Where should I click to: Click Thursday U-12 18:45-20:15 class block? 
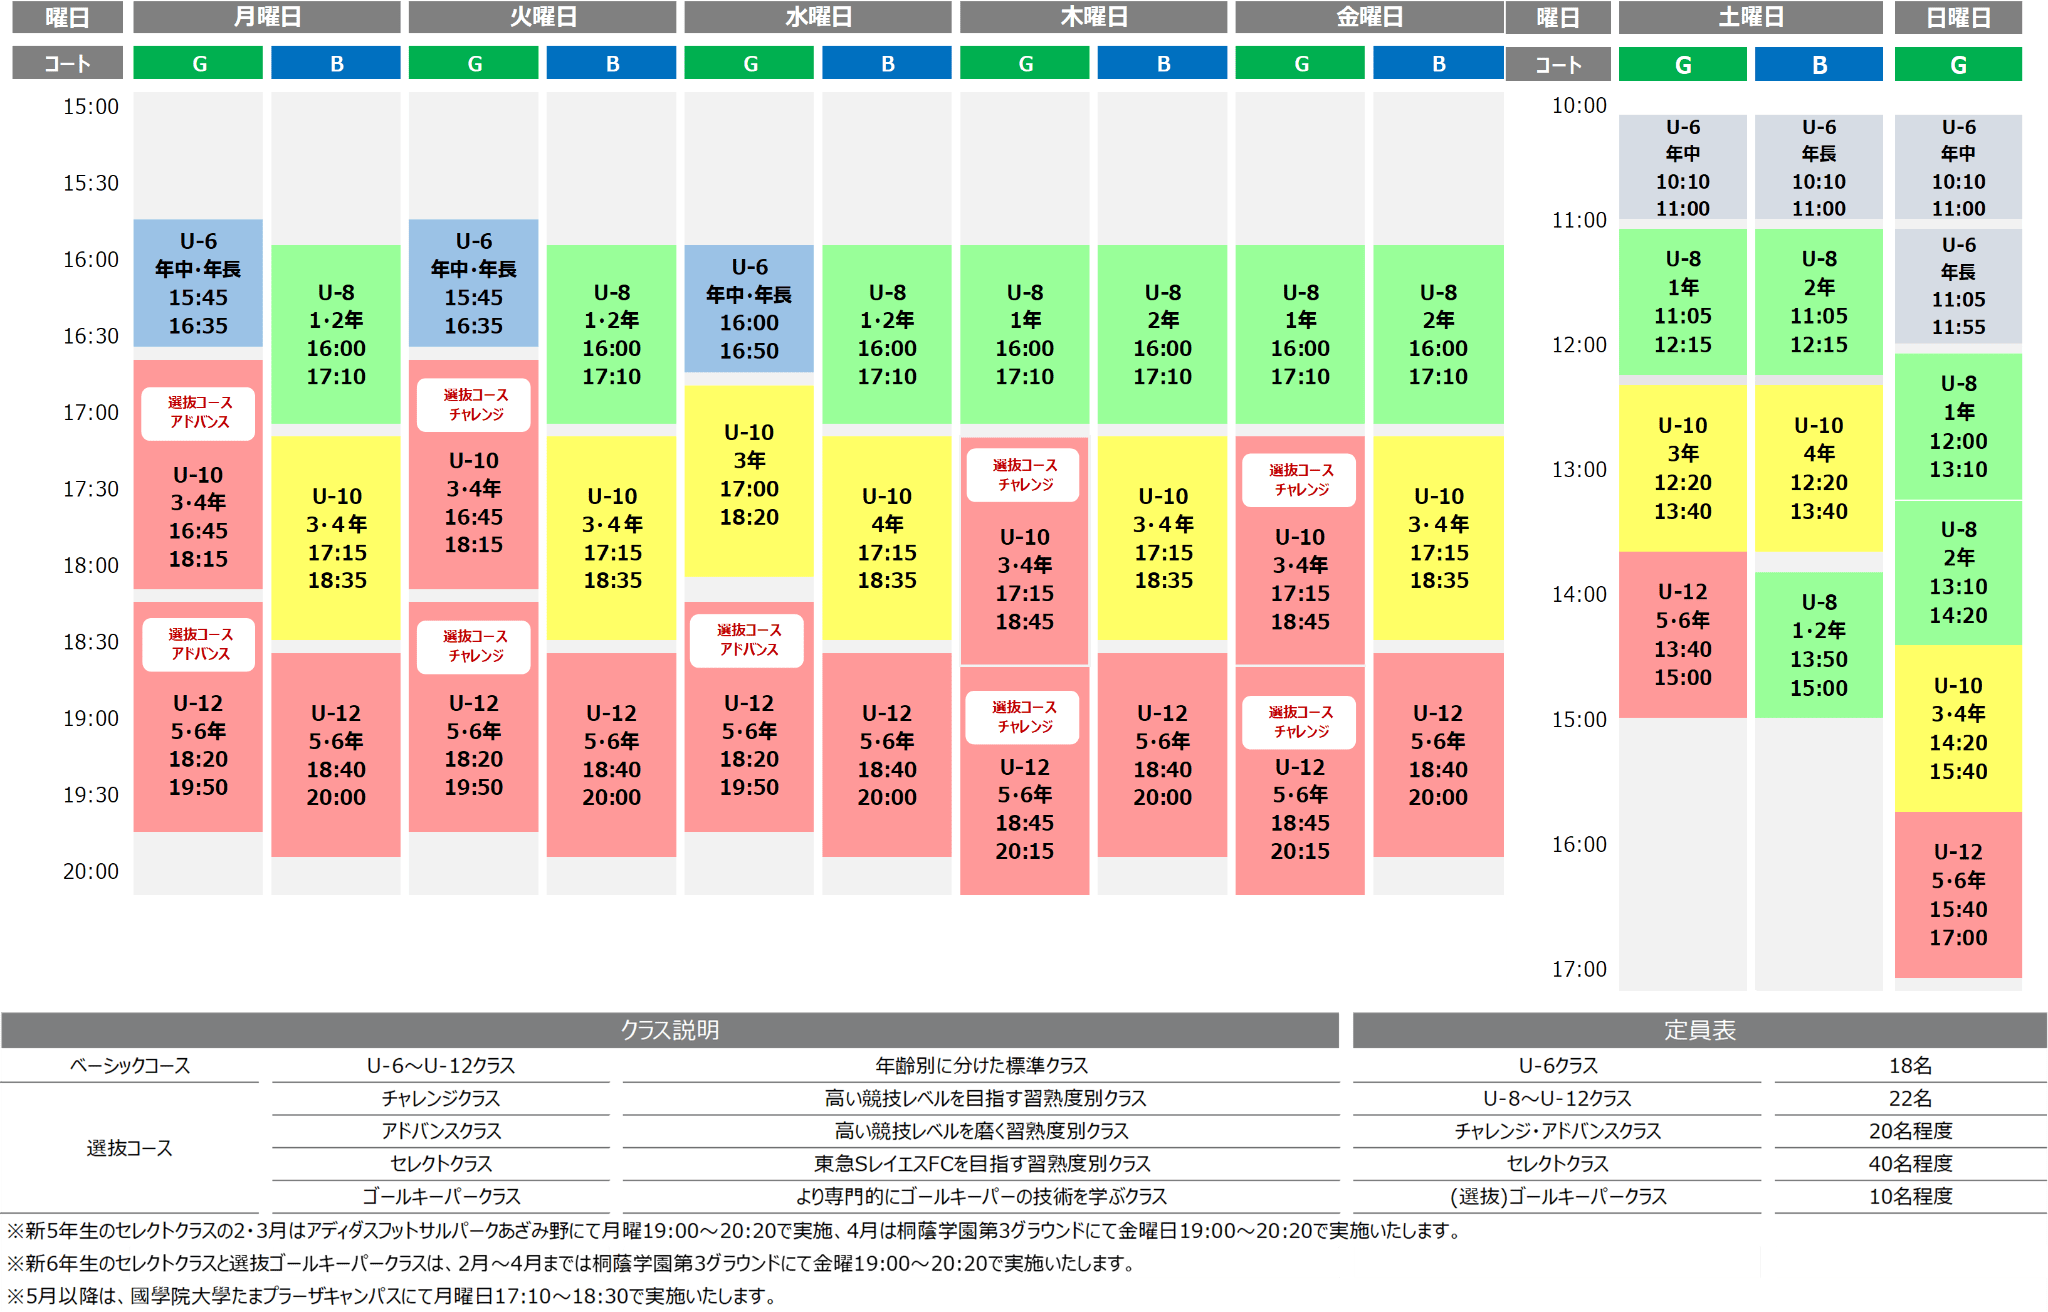click(x=1024, y=808)
